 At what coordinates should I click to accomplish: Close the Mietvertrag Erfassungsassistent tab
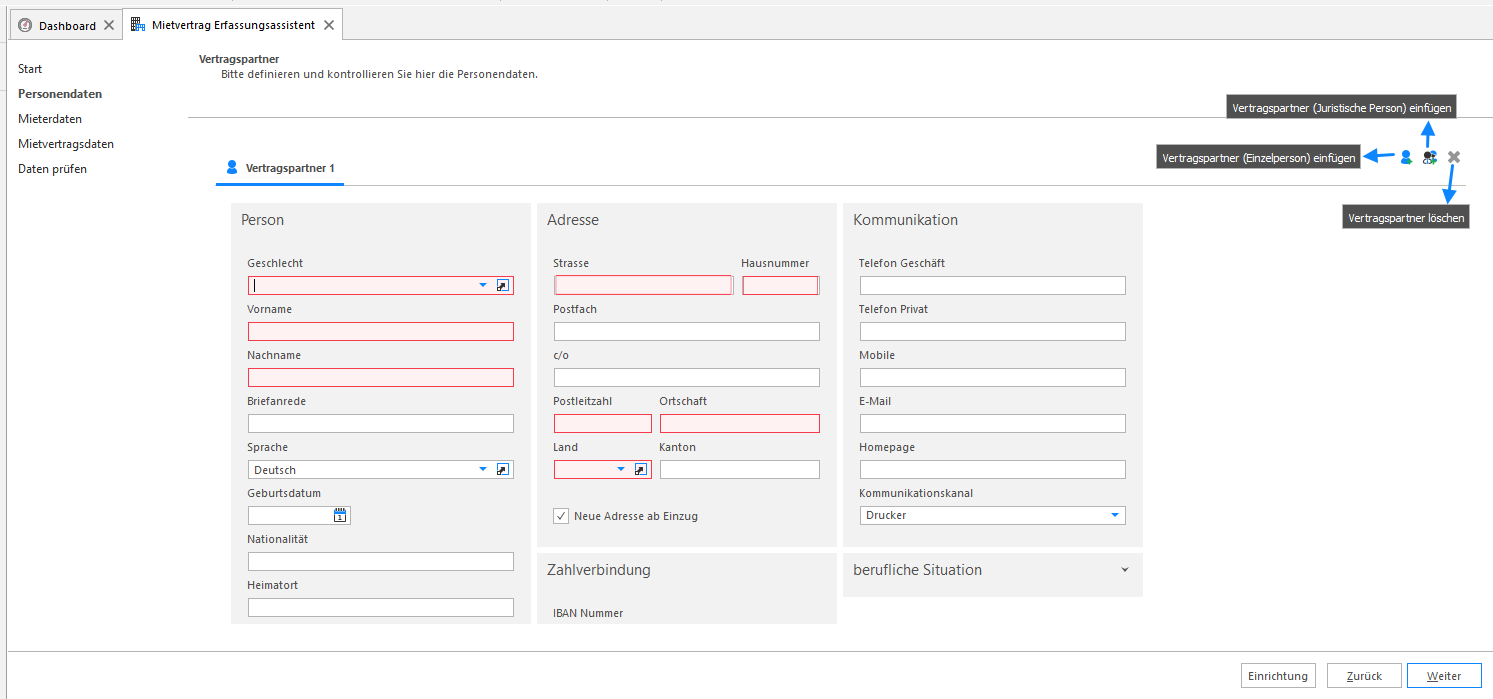tap(328, 25)
